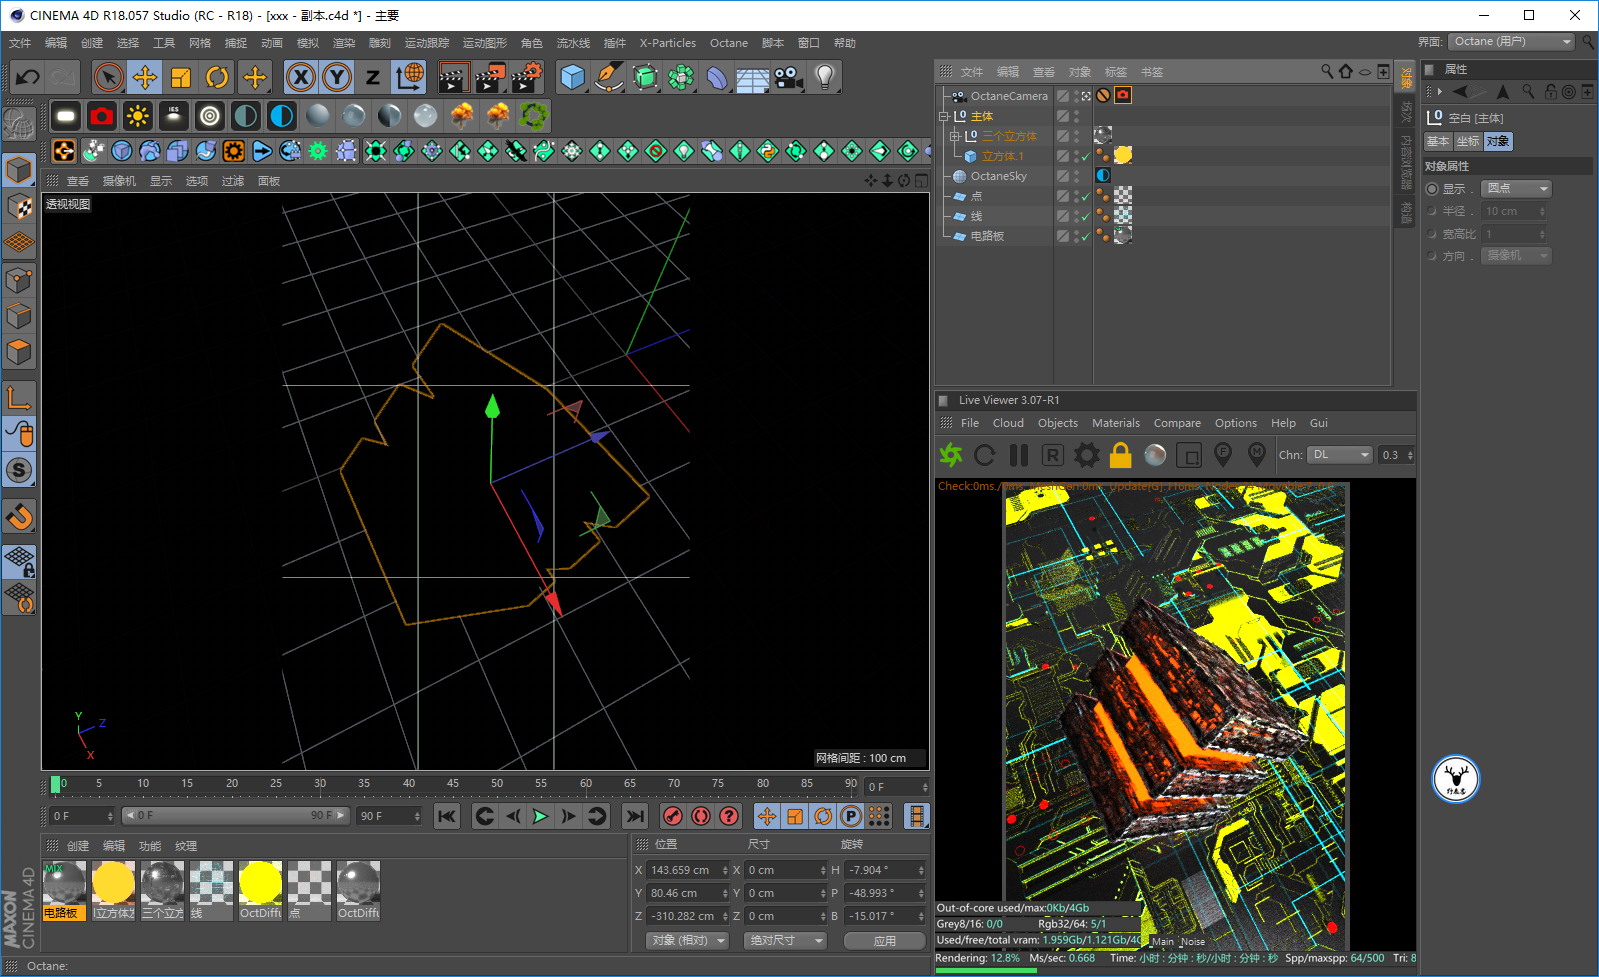Toggle Y axis lock
The width and height of the screenshot is (1599, 977).
click(337, 77)
